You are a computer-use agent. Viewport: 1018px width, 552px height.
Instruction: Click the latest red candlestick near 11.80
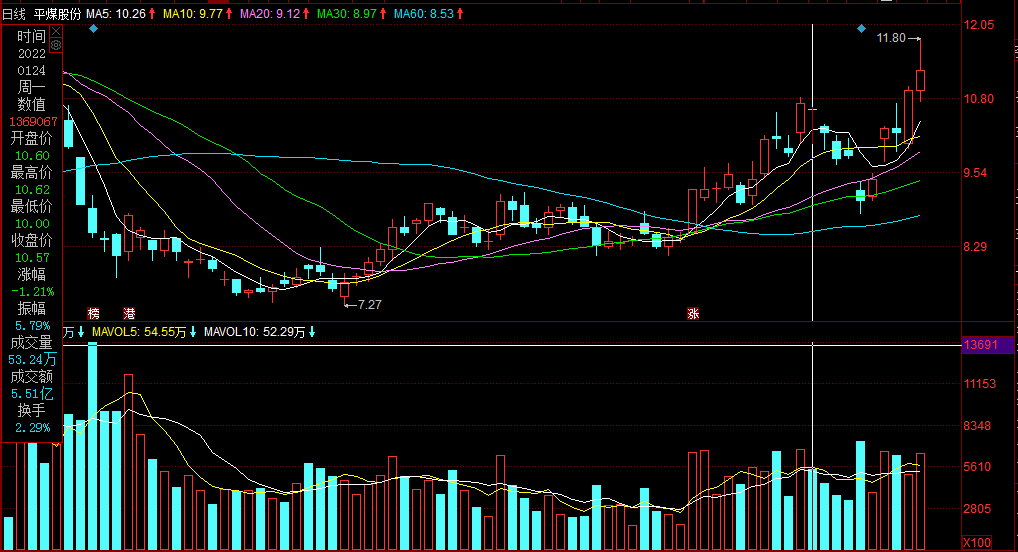[920, 80]
